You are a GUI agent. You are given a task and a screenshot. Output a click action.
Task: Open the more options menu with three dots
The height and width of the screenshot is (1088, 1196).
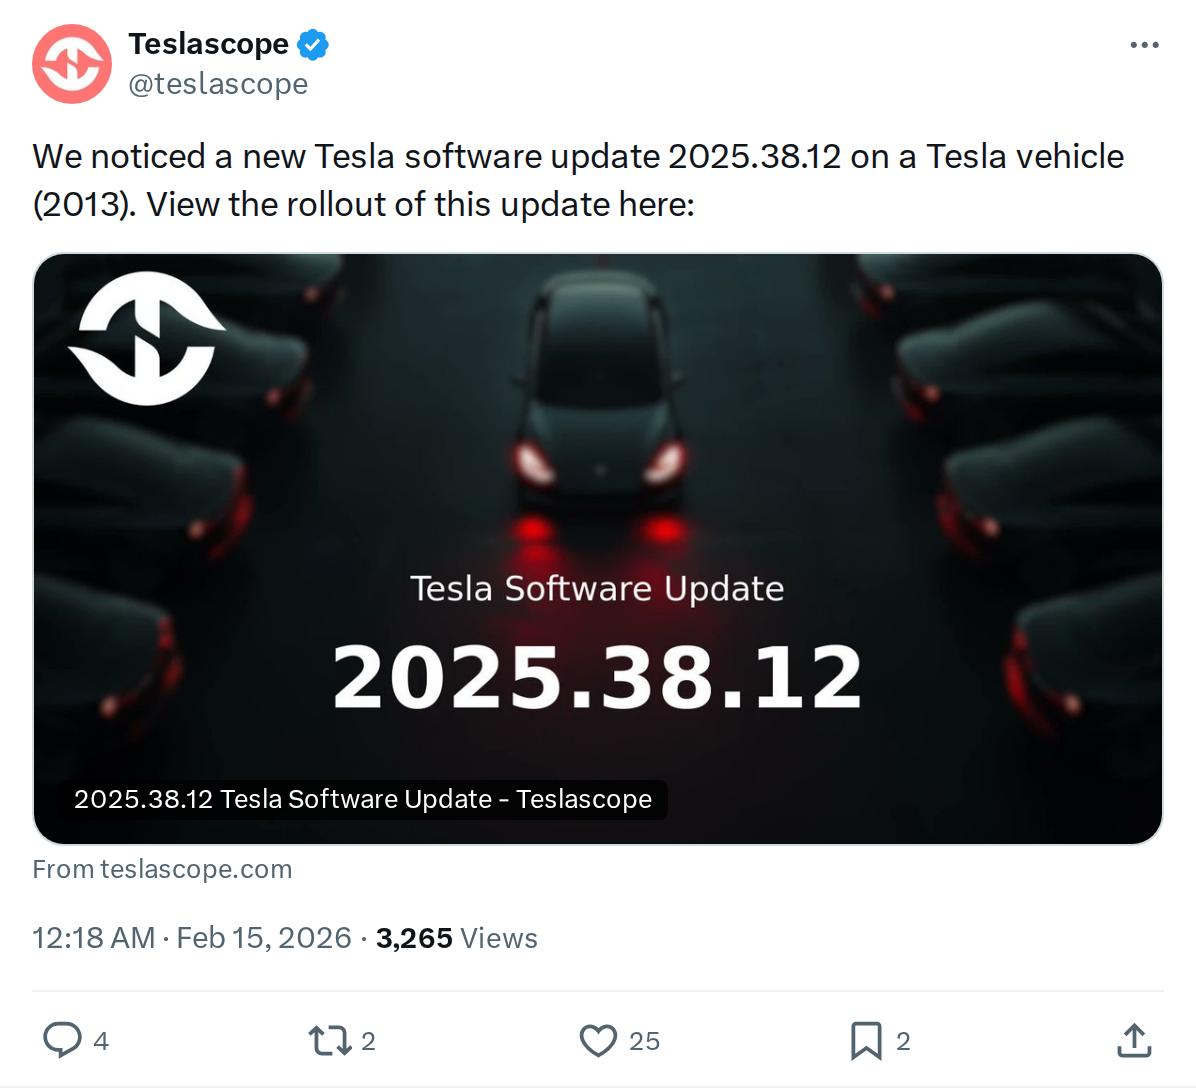[x=1144, y=44]
